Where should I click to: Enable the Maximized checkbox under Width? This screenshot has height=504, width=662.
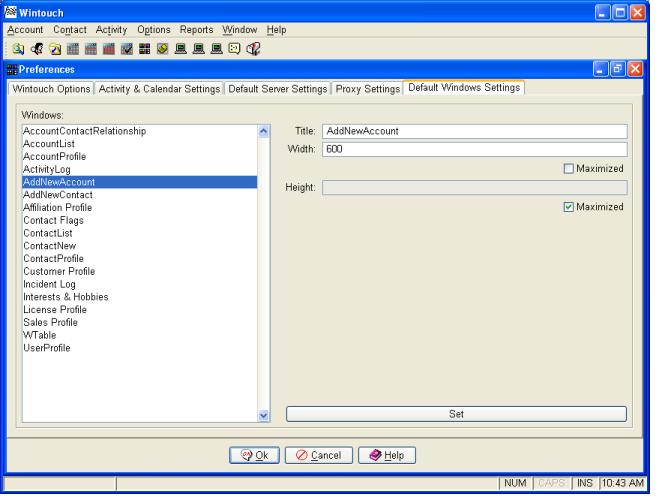(568, 168)
